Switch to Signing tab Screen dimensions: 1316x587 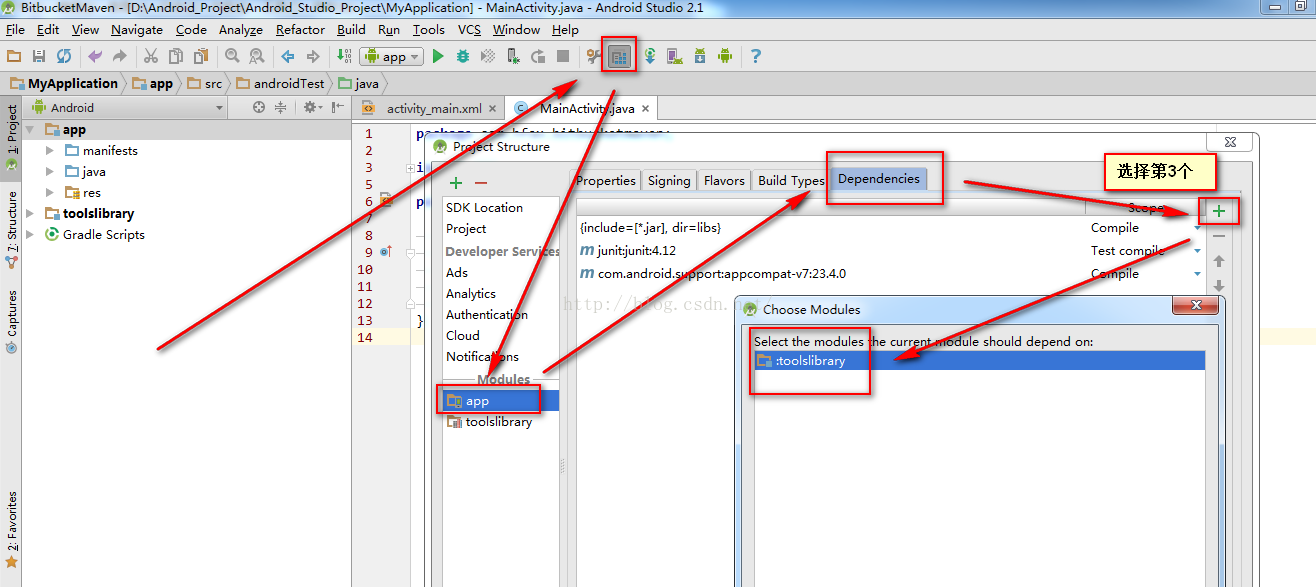click(669, 181)
